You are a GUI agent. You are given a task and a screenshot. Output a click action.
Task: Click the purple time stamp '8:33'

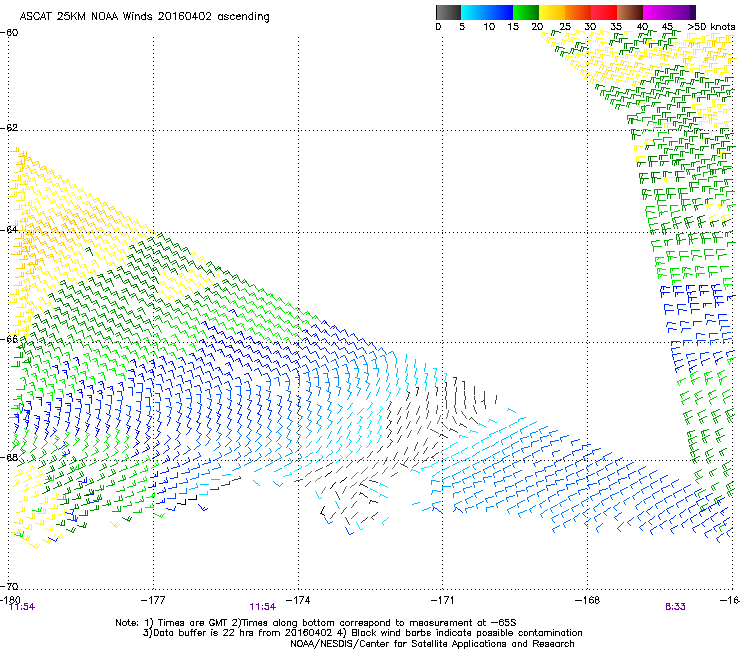[x=675, y=607]
